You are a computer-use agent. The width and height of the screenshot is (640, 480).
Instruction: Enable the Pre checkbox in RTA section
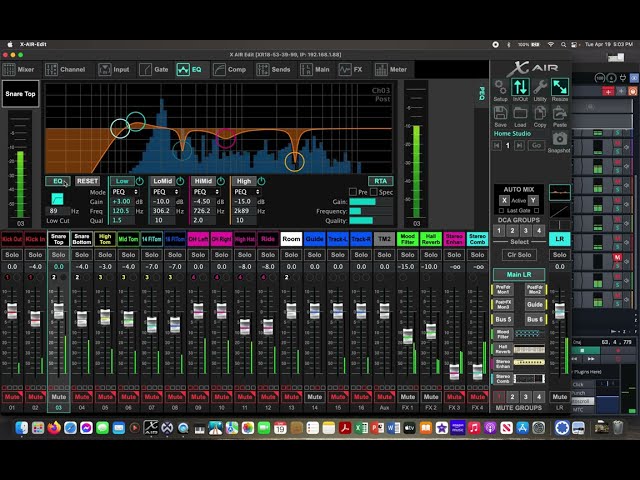(x=353, y=192)
